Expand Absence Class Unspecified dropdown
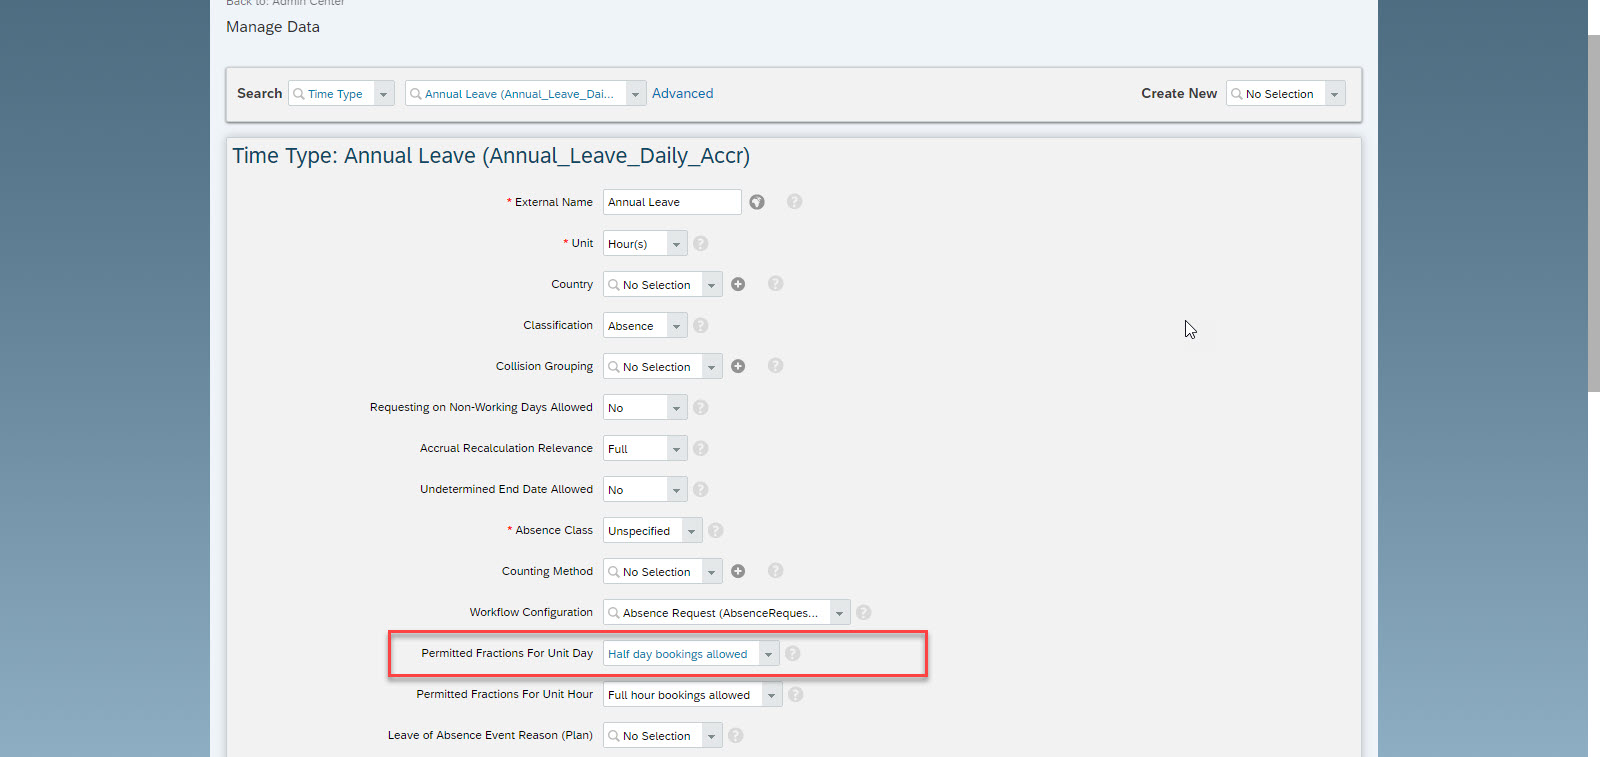 click(x=692, y=531)
